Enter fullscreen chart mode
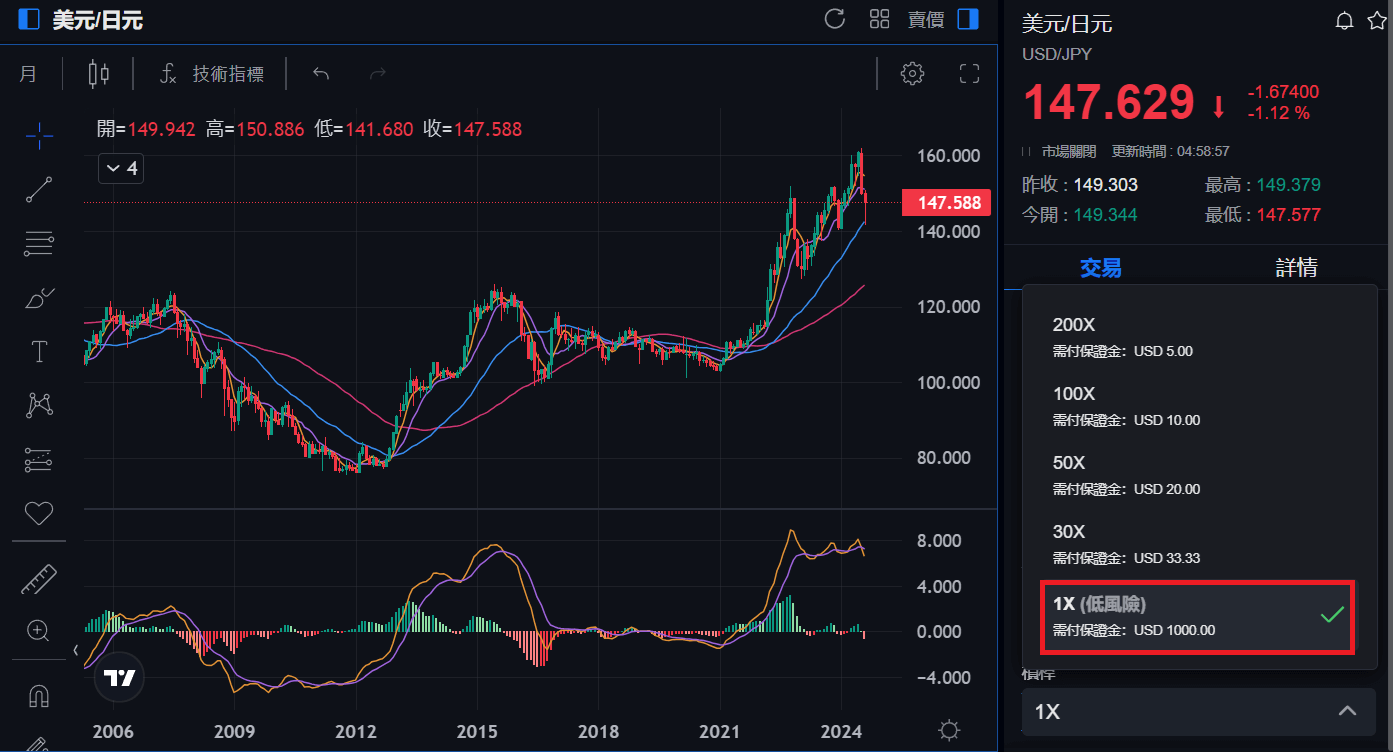Viewport: 1393px width, 752px height. point(969,73)
